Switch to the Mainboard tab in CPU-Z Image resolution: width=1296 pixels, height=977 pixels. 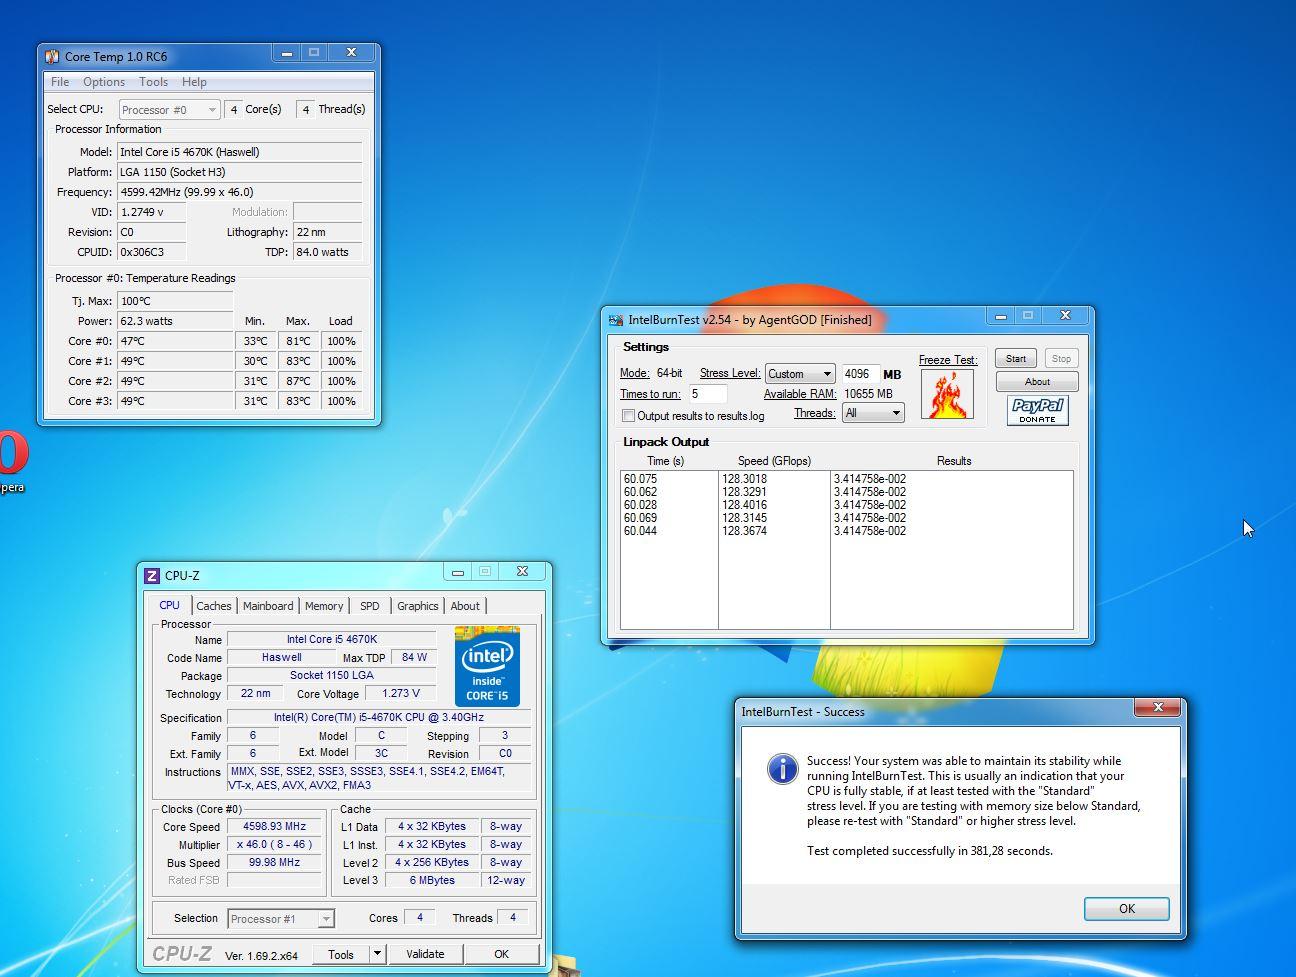[268, 606]
